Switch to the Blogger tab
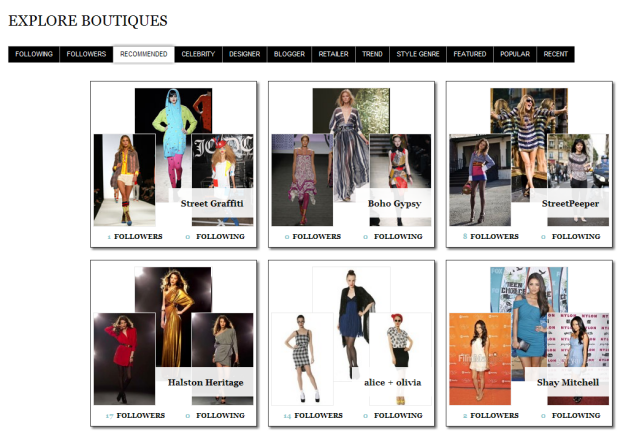The width and height of the screenshot is (640, 433). pyautogui.click(x=289, y=54)
